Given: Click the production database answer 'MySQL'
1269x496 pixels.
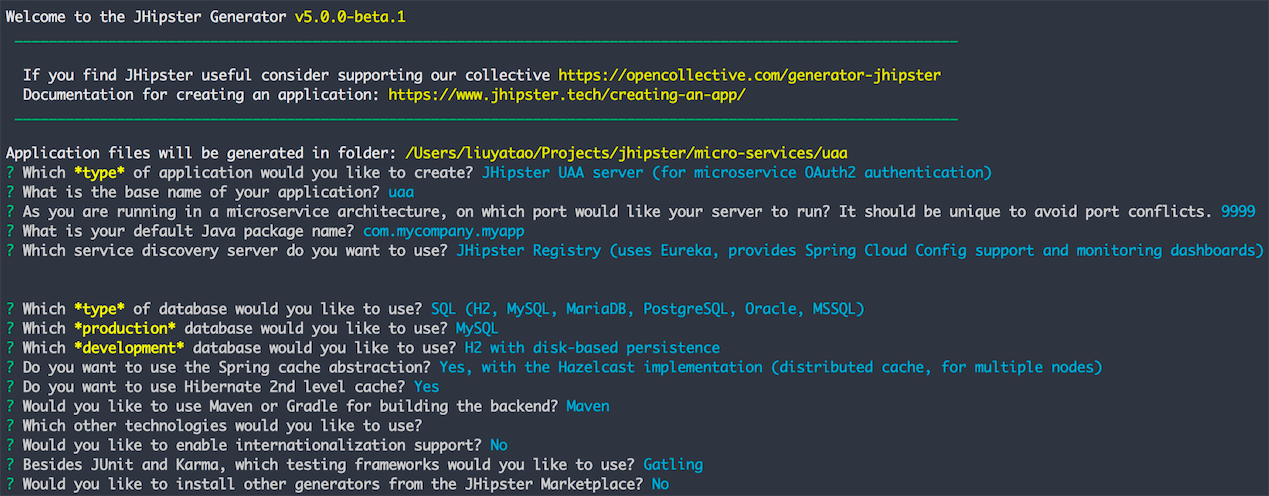Looking at the screenshot, I should (x=477, y=328).
